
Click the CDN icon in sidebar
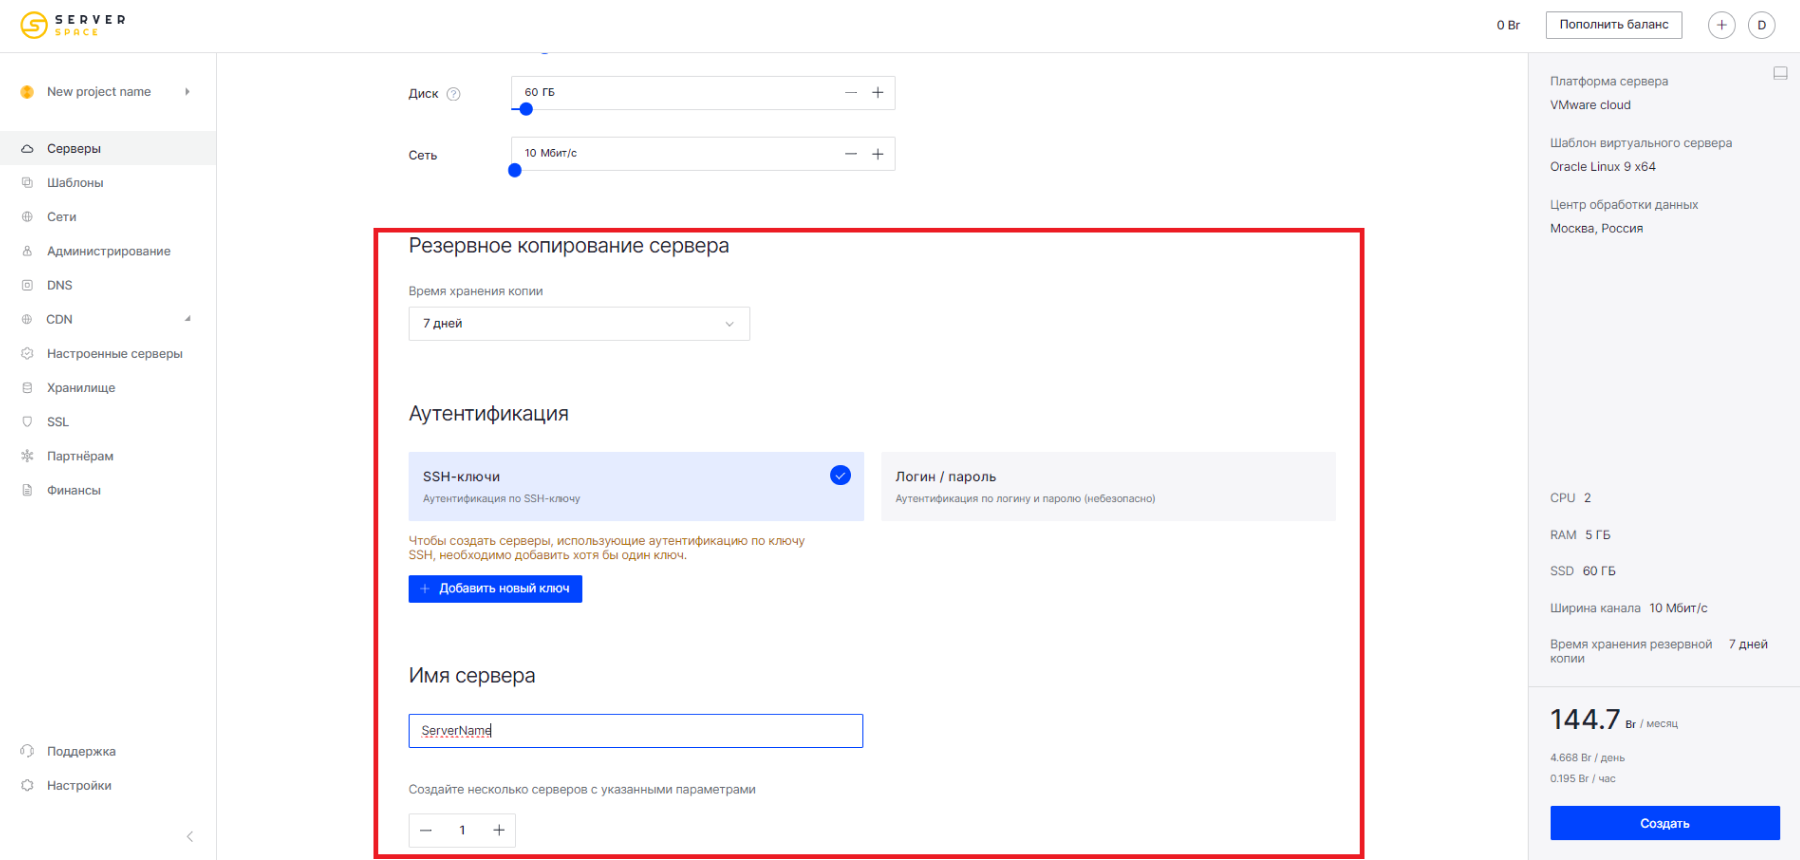click(x=27, y=320)
